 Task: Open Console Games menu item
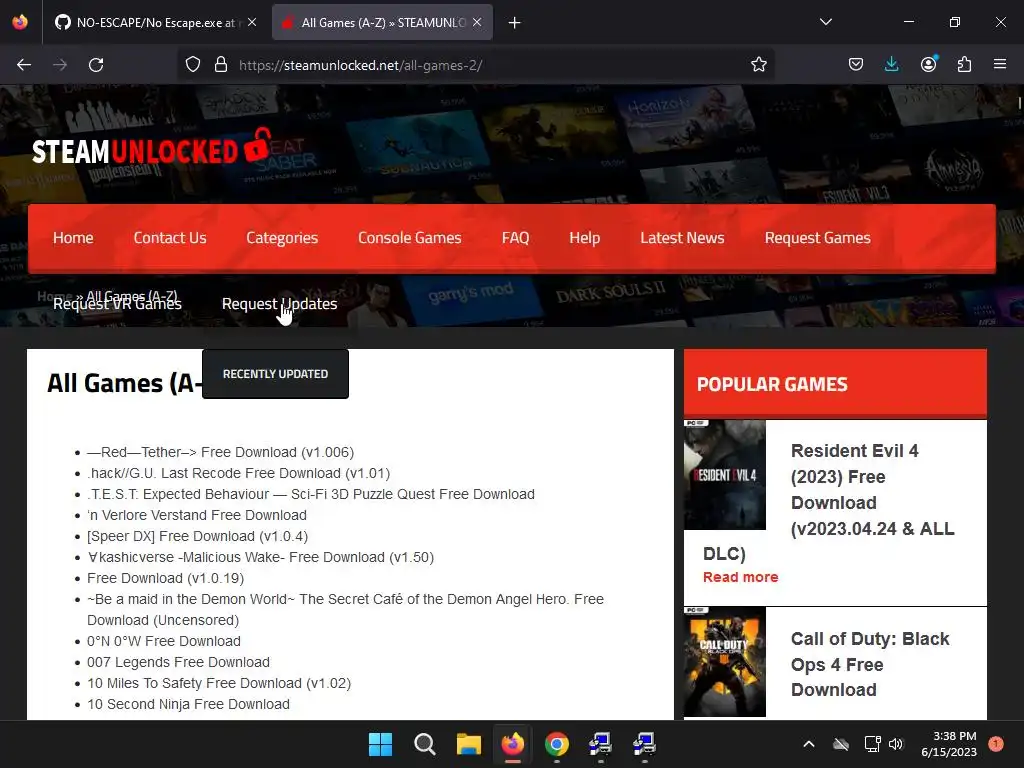[409, 238]
